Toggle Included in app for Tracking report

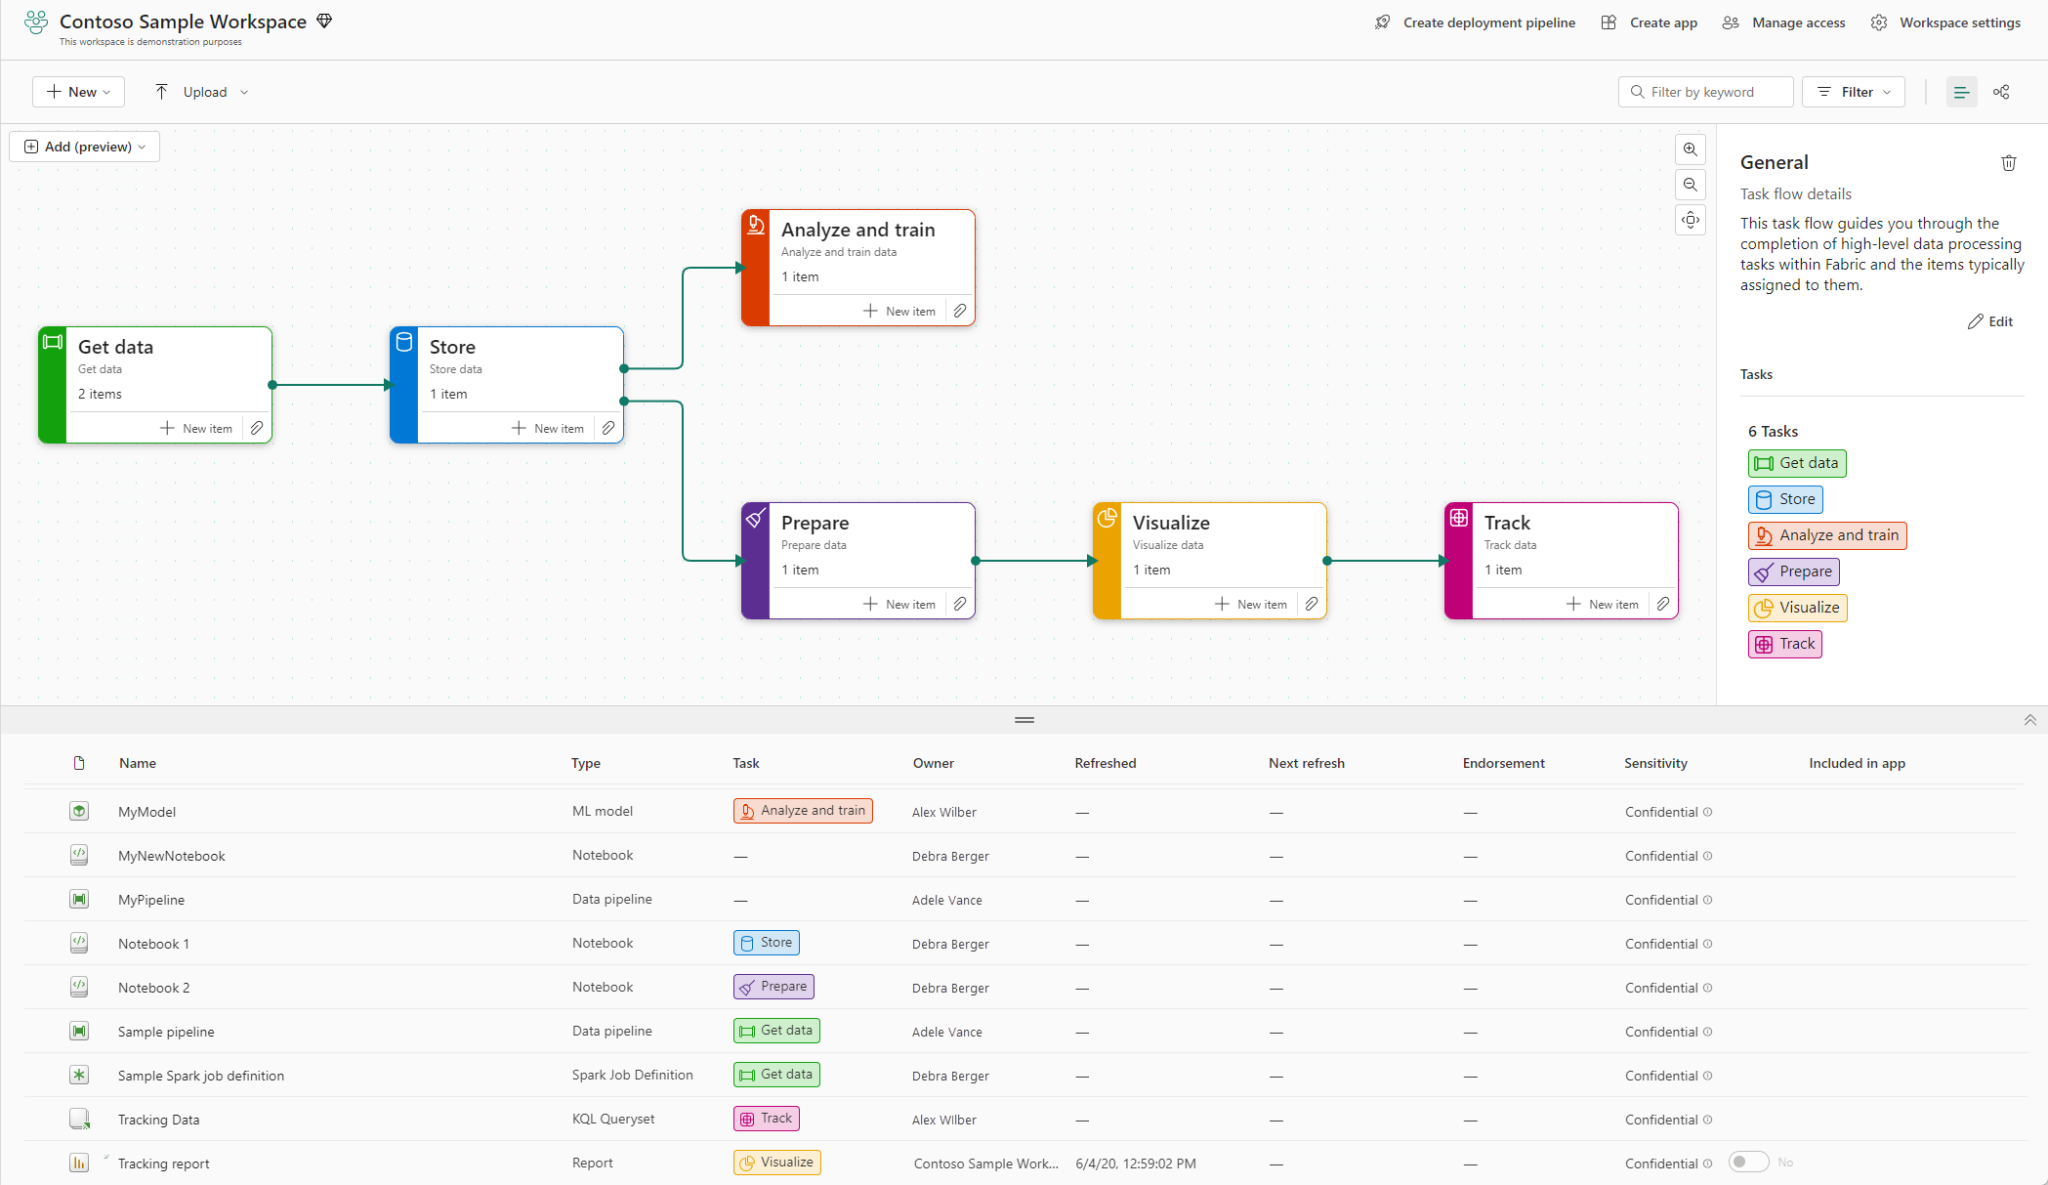[x=1748, y=1161]
